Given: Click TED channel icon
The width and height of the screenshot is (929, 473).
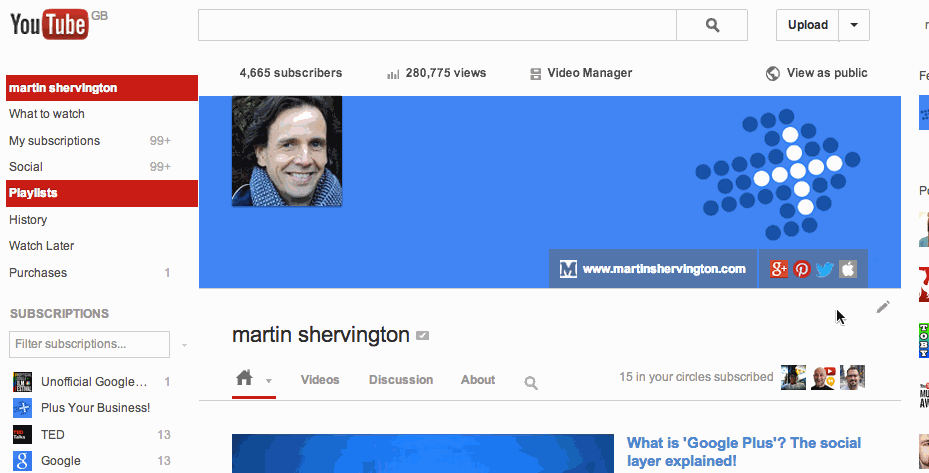Looking at the screenshot, I should tap(23, 434).
